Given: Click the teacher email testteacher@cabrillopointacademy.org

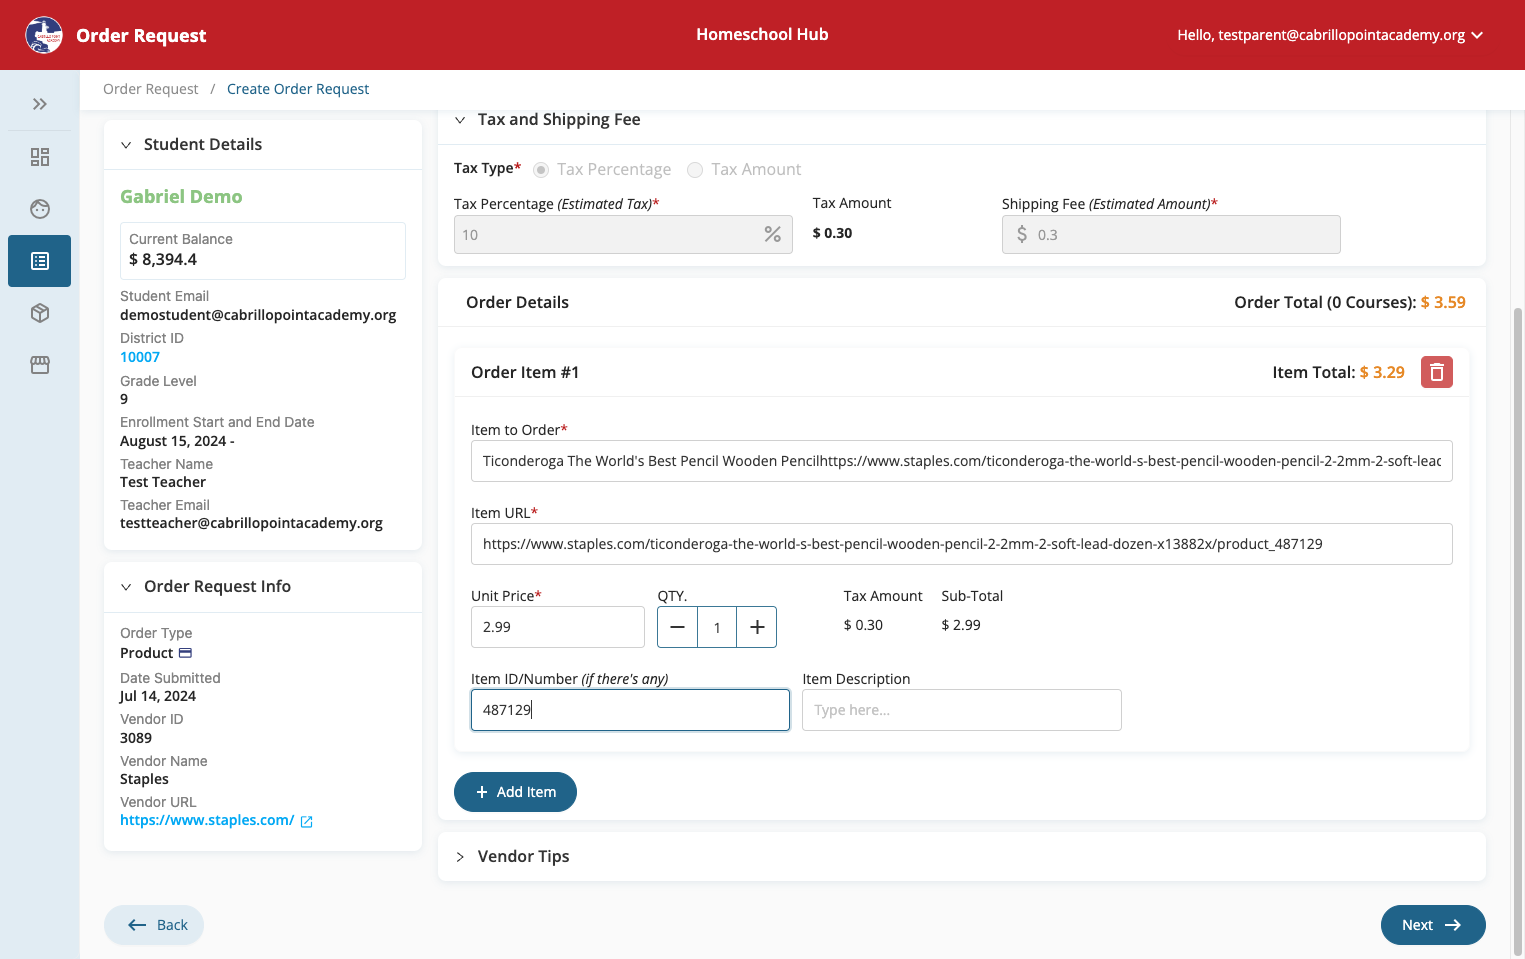Looking at the screenshot, I should point(251,523).
